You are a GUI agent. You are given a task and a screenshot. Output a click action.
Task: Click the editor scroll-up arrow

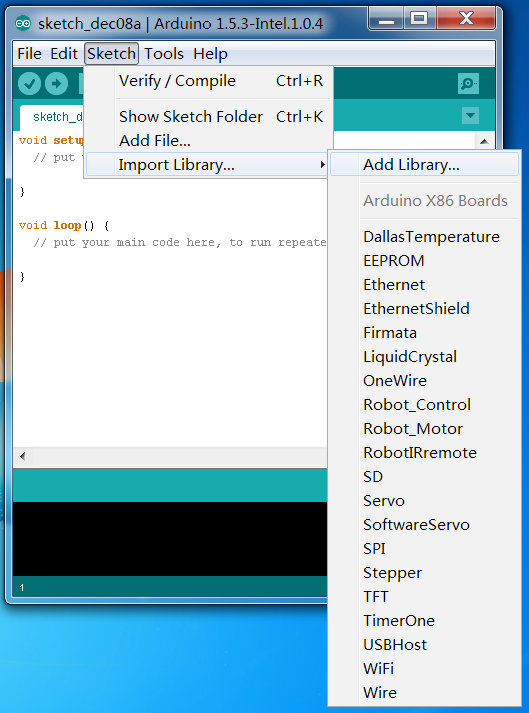(x=484, y=142)
